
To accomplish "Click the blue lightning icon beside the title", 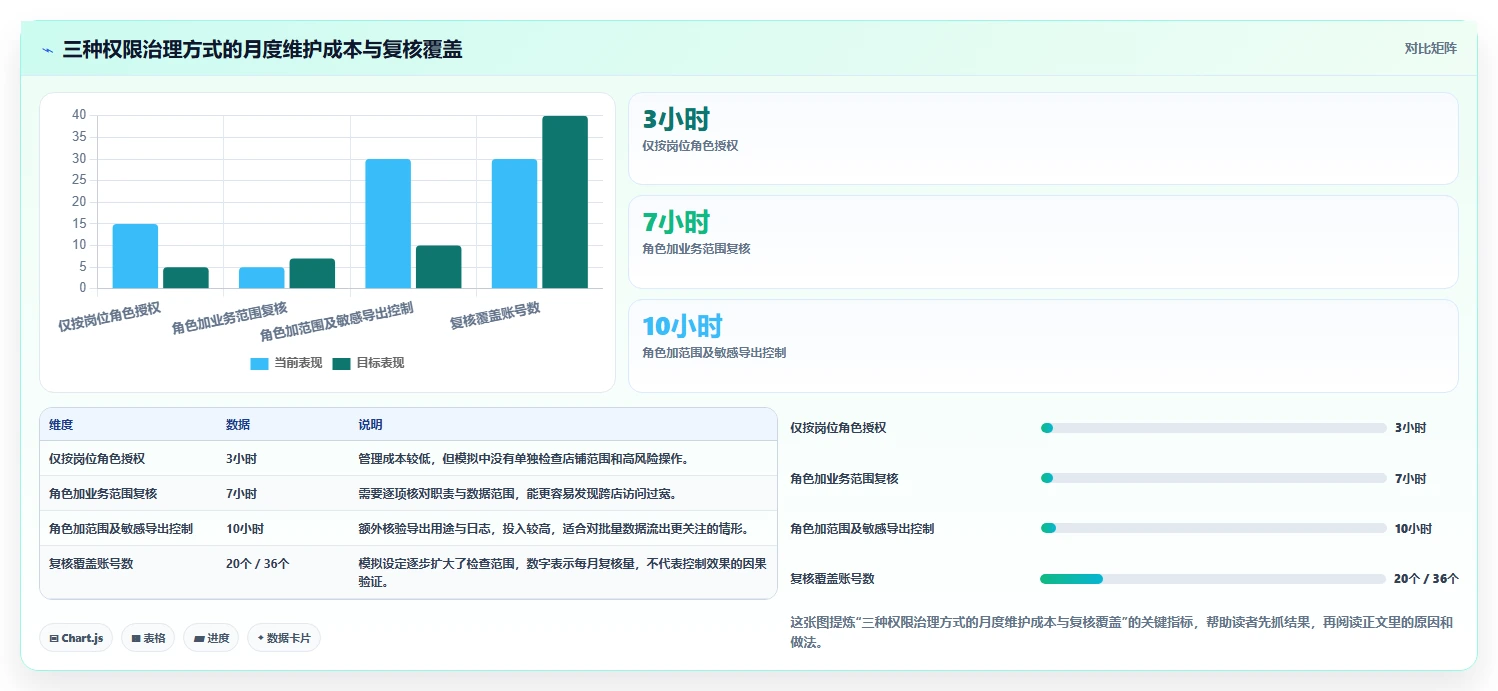I will 47,49.
